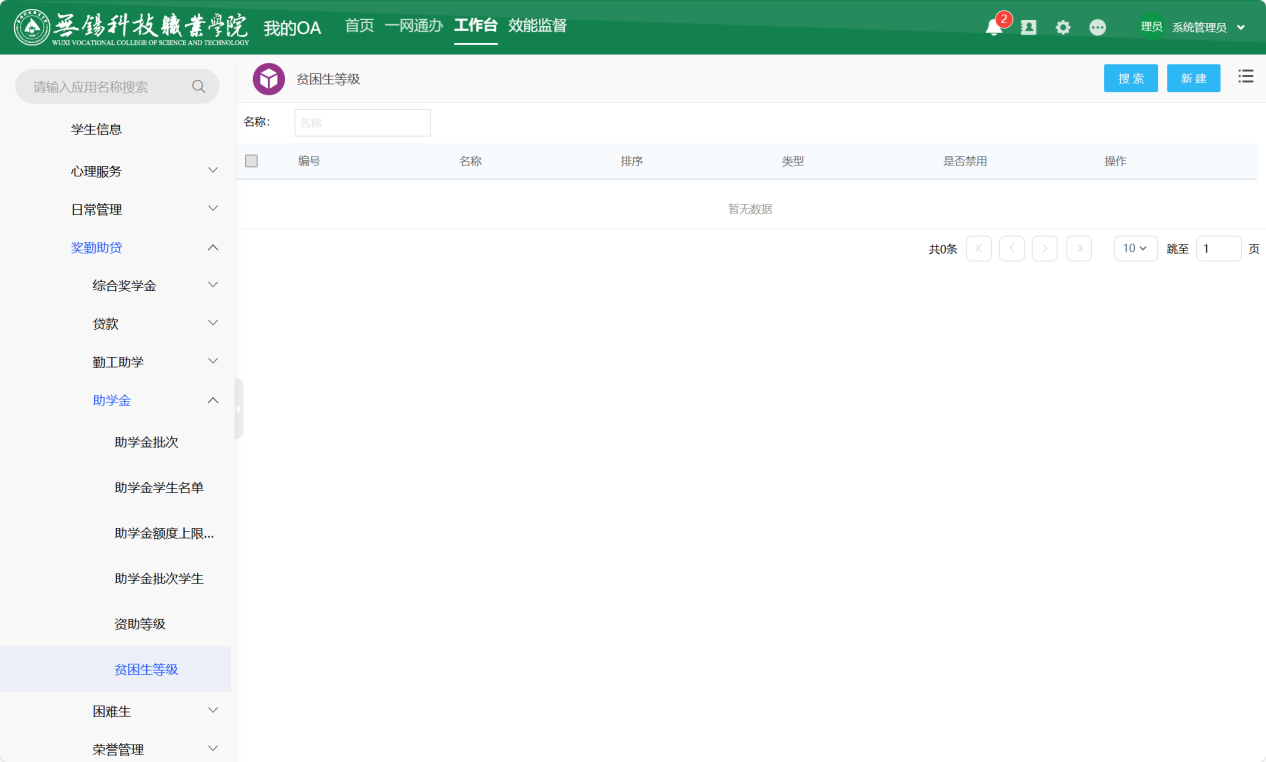
Task: Open 助学金批次学生 in the sidebar
Action: [x=159, y=579]
